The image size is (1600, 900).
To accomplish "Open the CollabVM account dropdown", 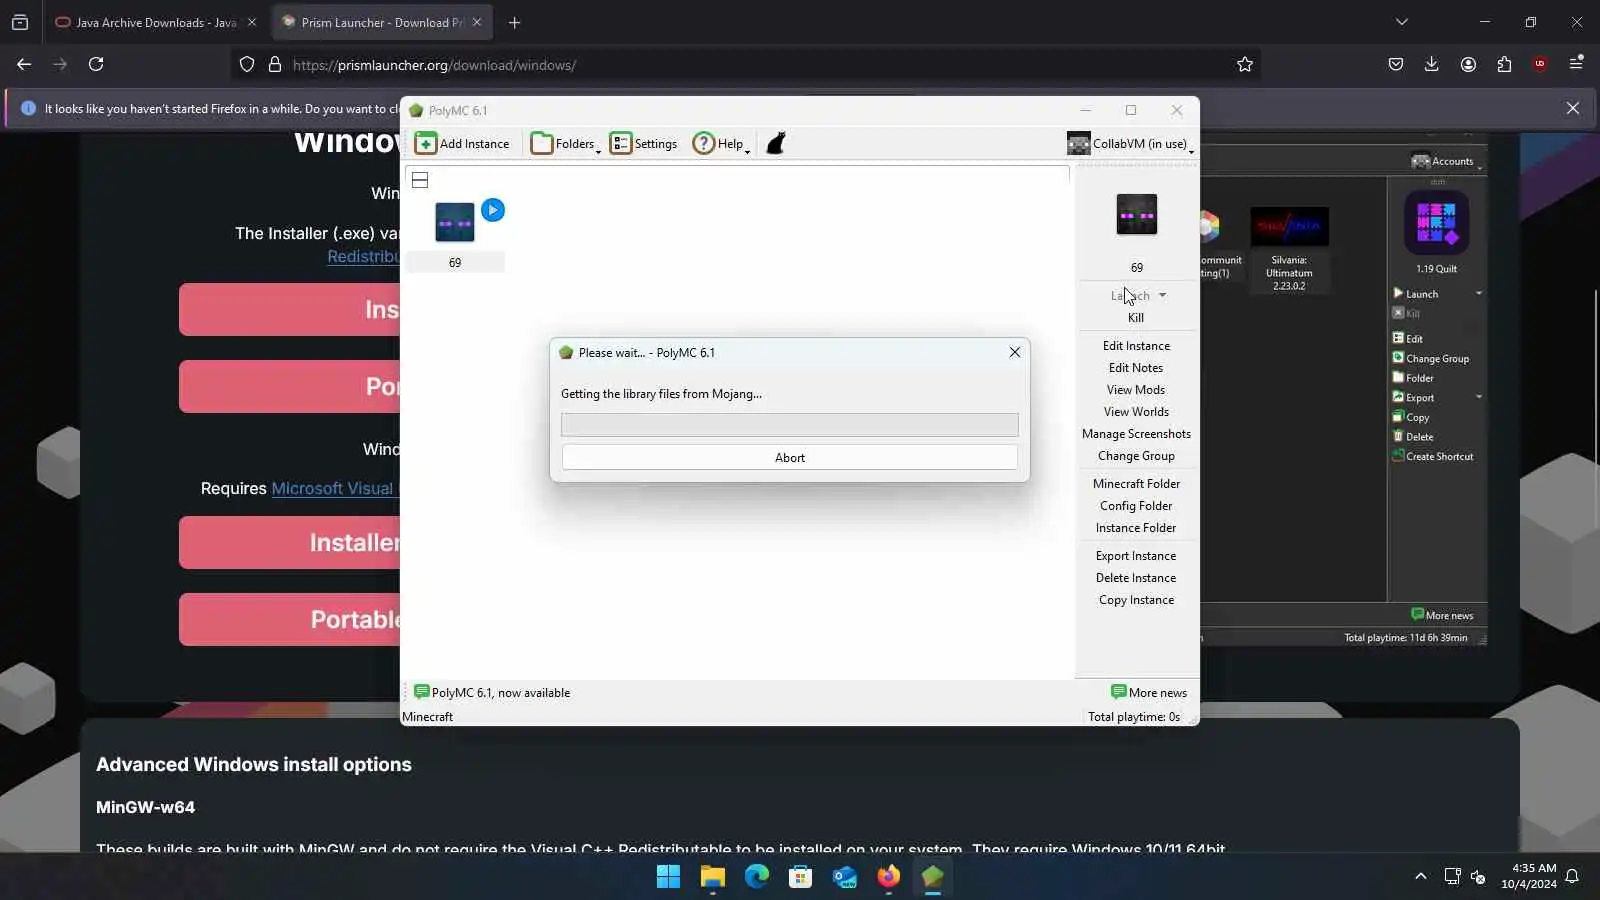I will (x=1130, y=144).
